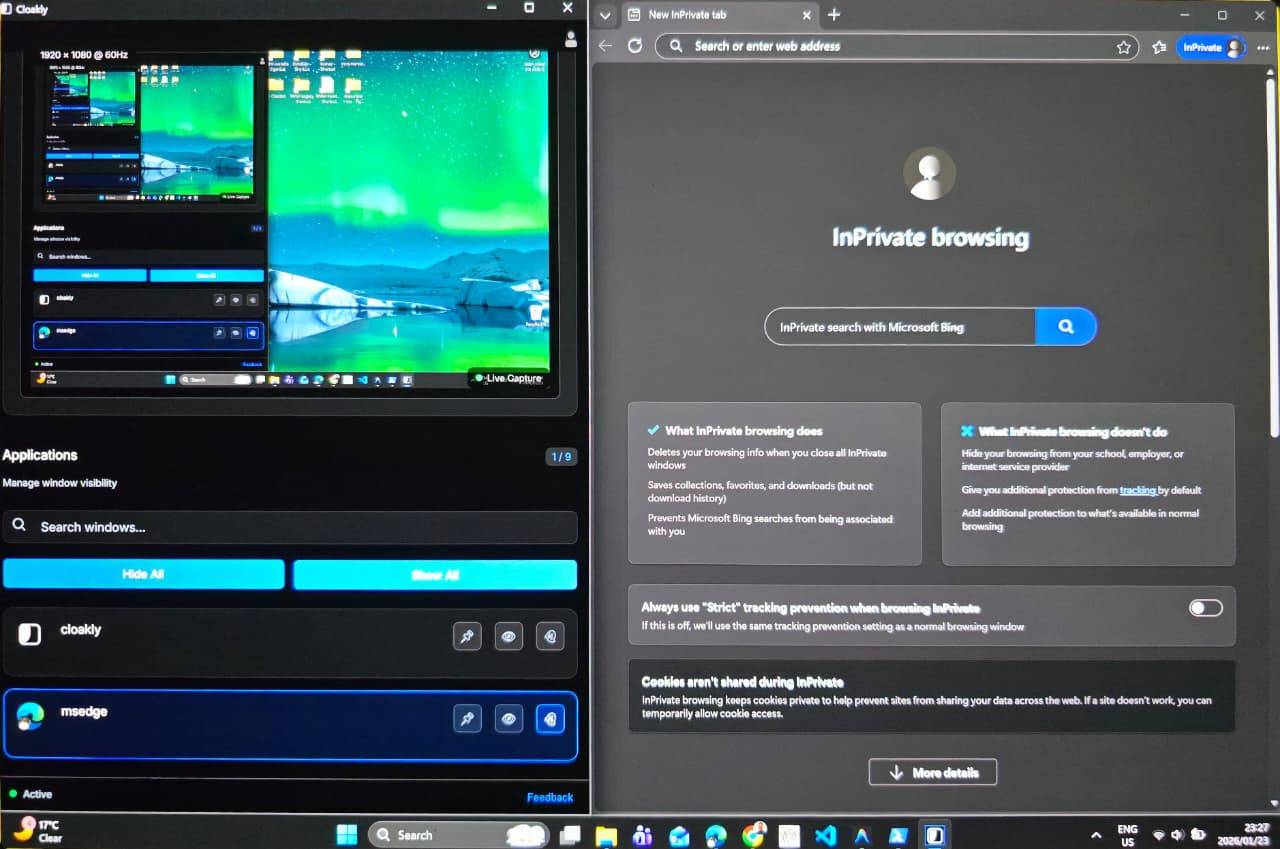Screen dimensions: 1280x849
Task: Enable Strict tracking prevention toggle
Action: coord(1205,608)
